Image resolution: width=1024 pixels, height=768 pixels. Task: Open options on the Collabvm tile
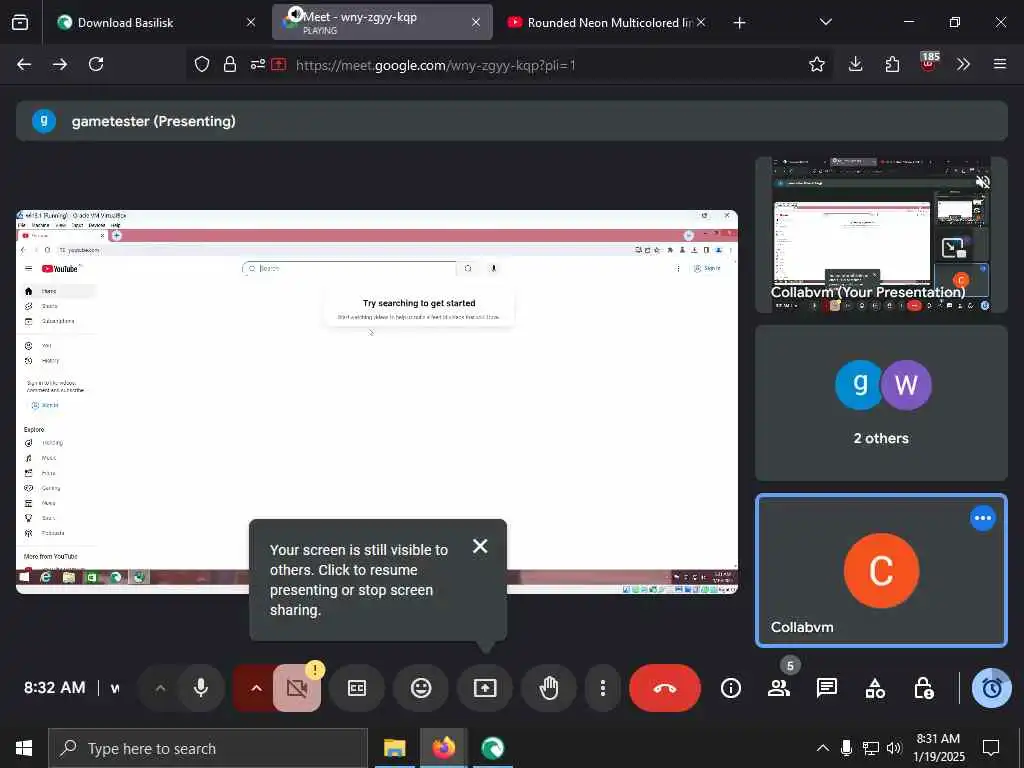point(982,518)
